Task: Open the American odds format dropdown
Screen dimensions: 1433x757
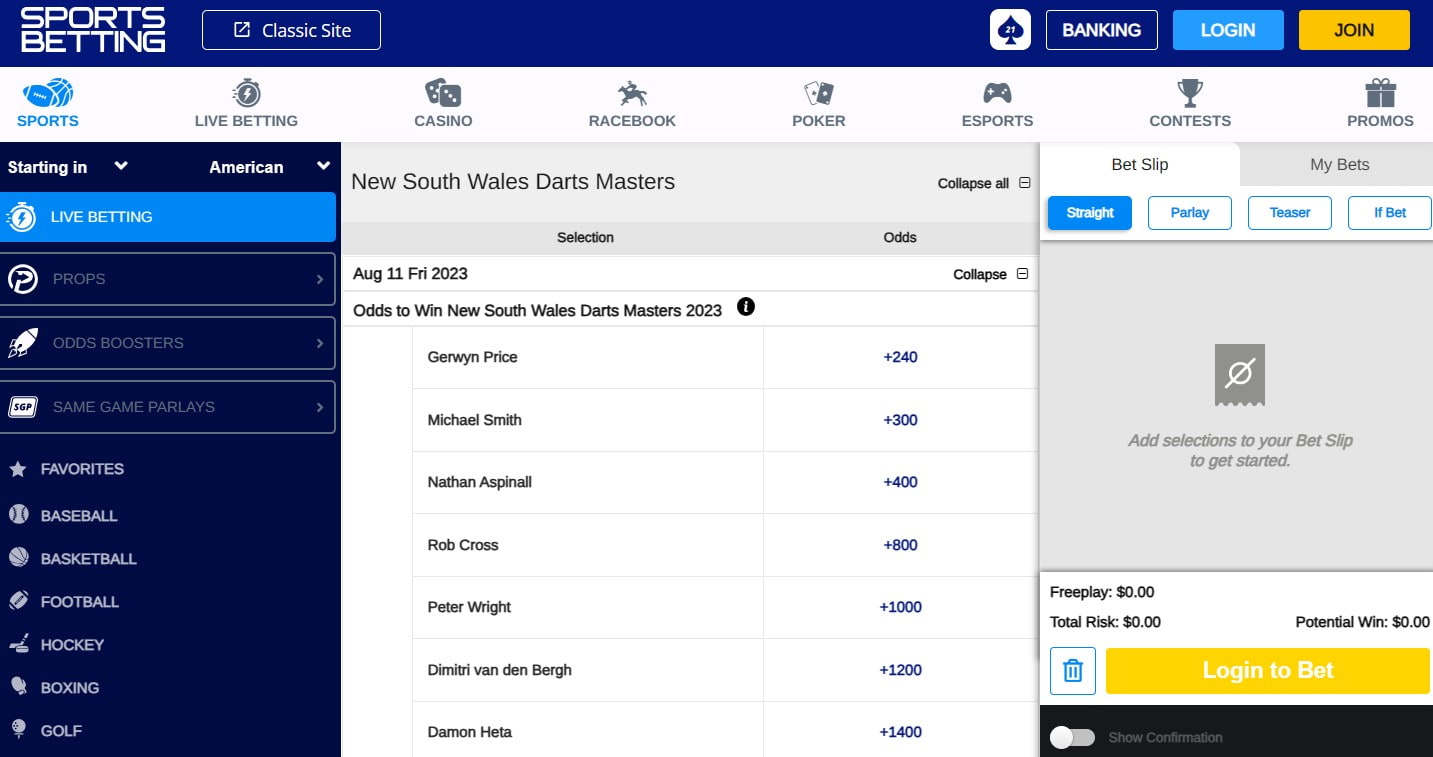Action: pos(269,167)
